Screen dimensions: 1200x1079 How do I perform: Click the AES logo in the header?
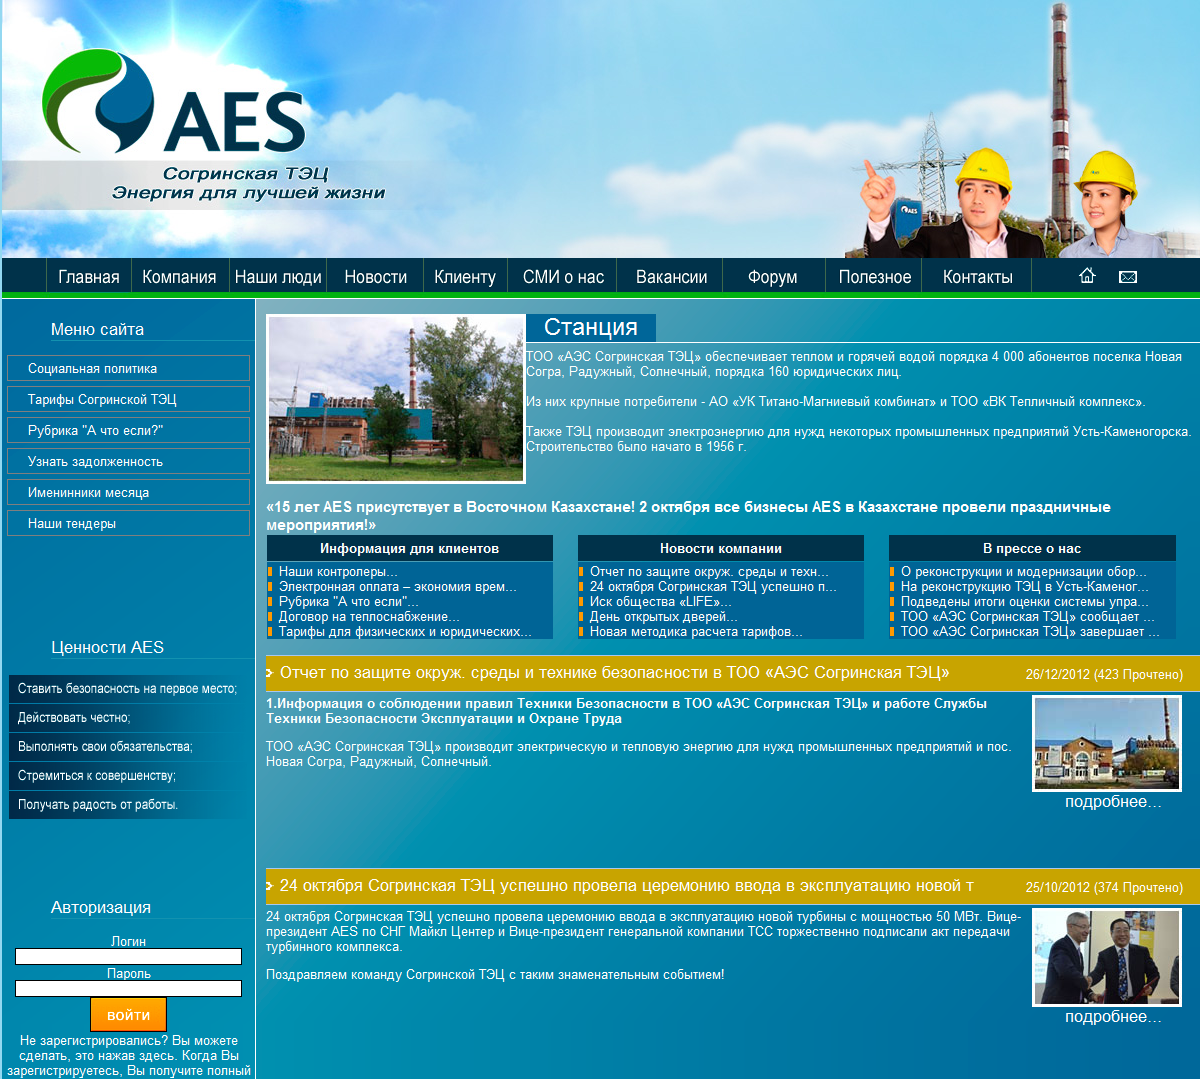coord(174,102)
